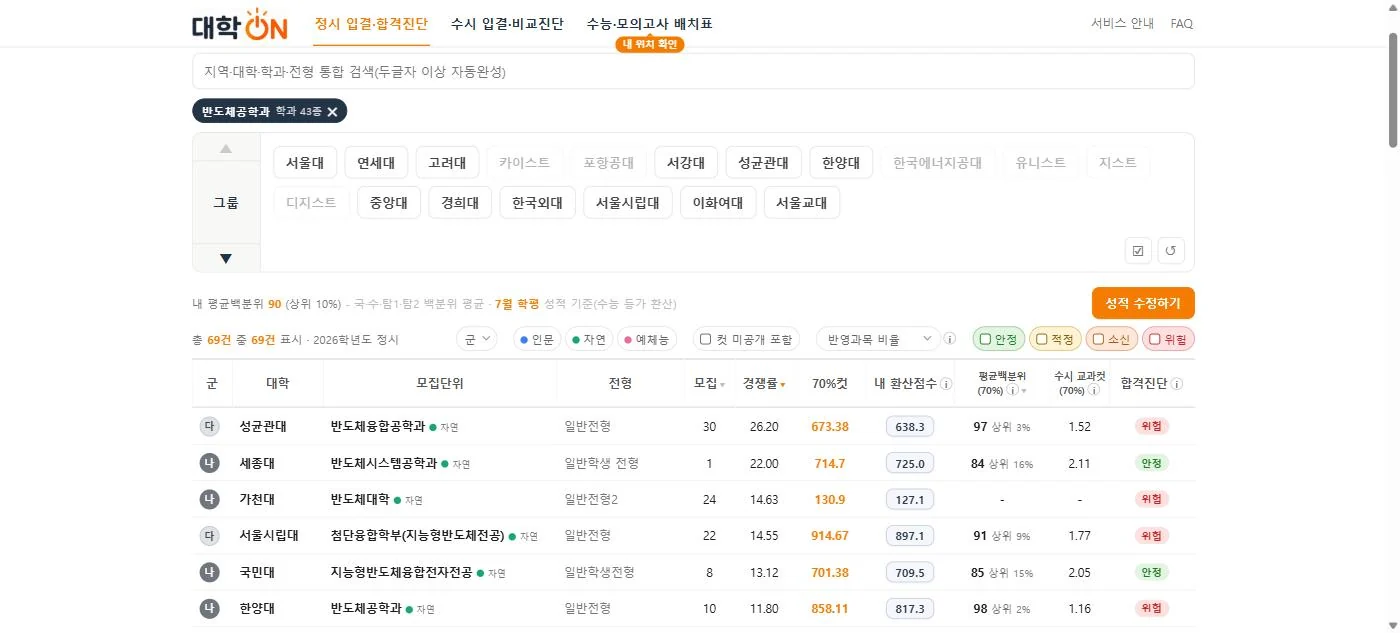
Task: Toggle the 소신 filter checkbox
Action: pyautogui.click(x=1099, y=339)
